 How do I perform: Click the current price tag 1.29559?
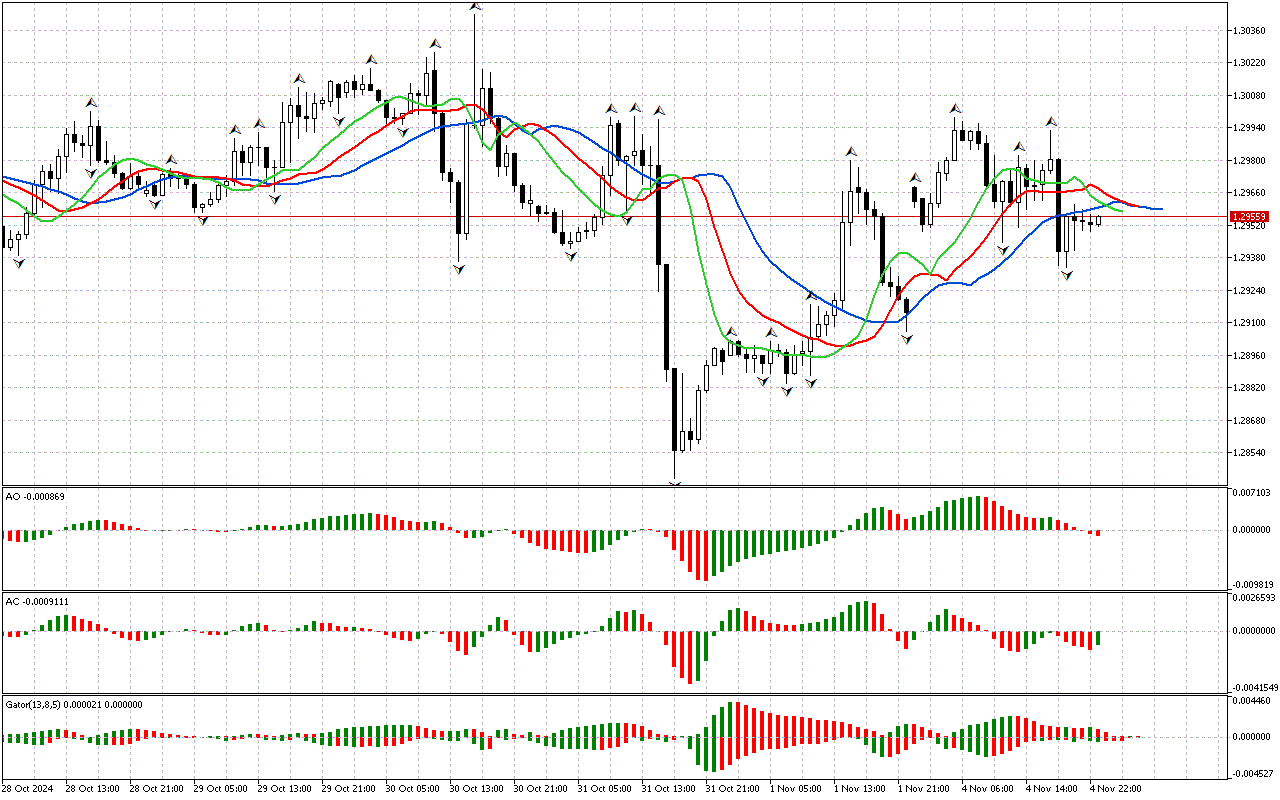click(x=1251, y=216)
